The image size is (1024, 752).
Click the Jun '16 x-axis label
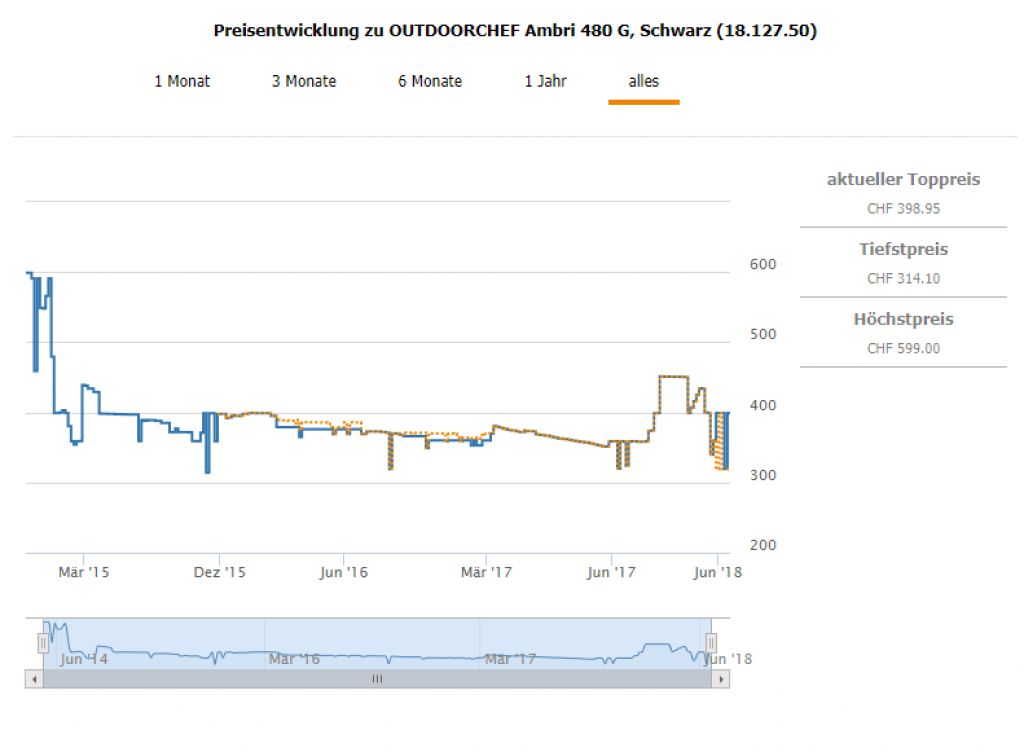pyautogui.click(x=344, y=572)
